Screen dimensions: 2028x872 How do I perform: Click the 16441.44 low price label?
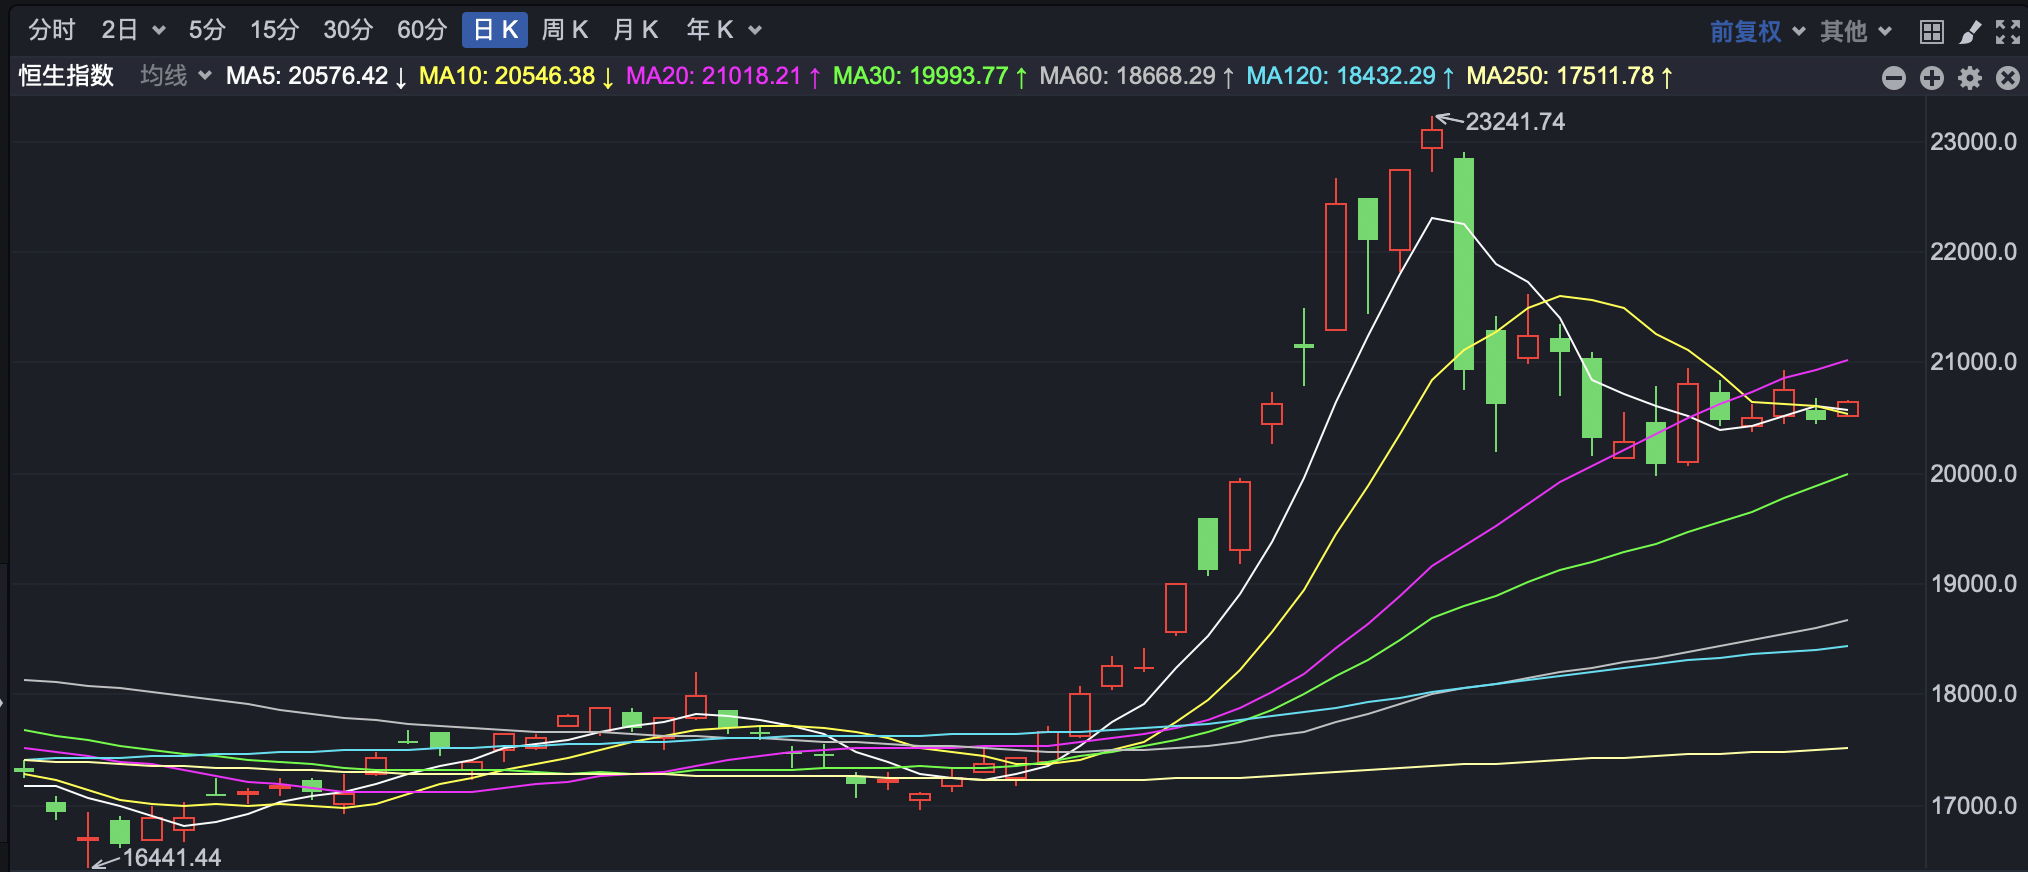[x=171, y=858]
